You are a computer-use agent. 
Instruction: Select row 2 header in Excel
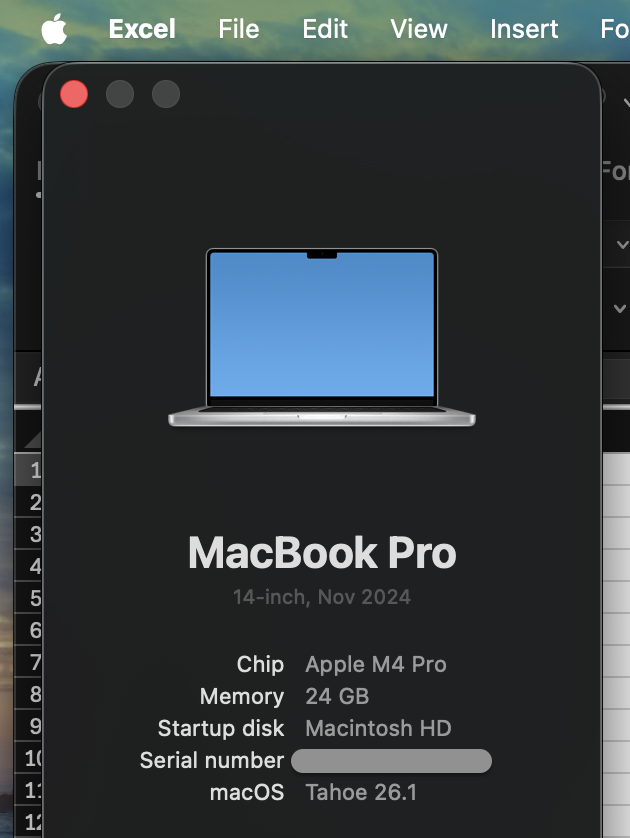28,502
